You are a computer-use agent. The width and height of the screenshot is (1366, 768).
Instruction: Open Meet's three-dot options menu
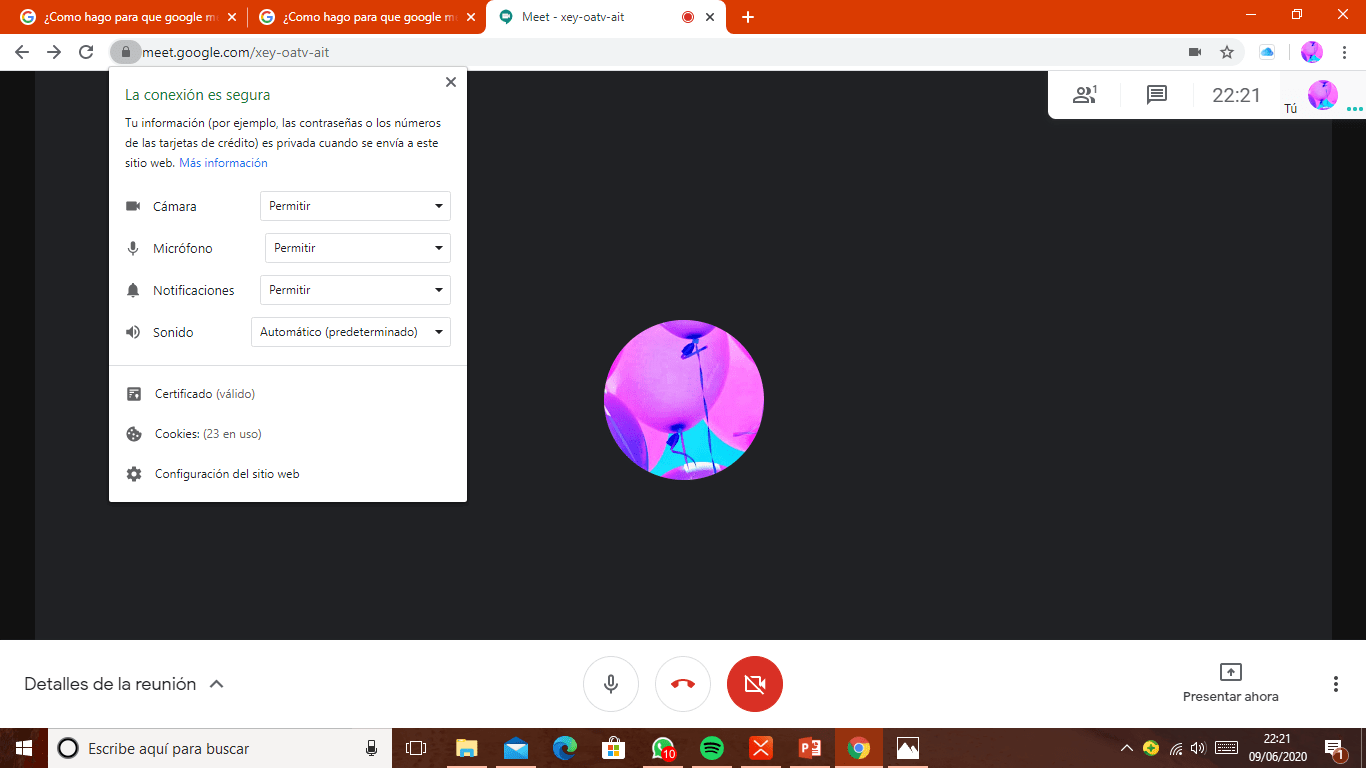1334,684
